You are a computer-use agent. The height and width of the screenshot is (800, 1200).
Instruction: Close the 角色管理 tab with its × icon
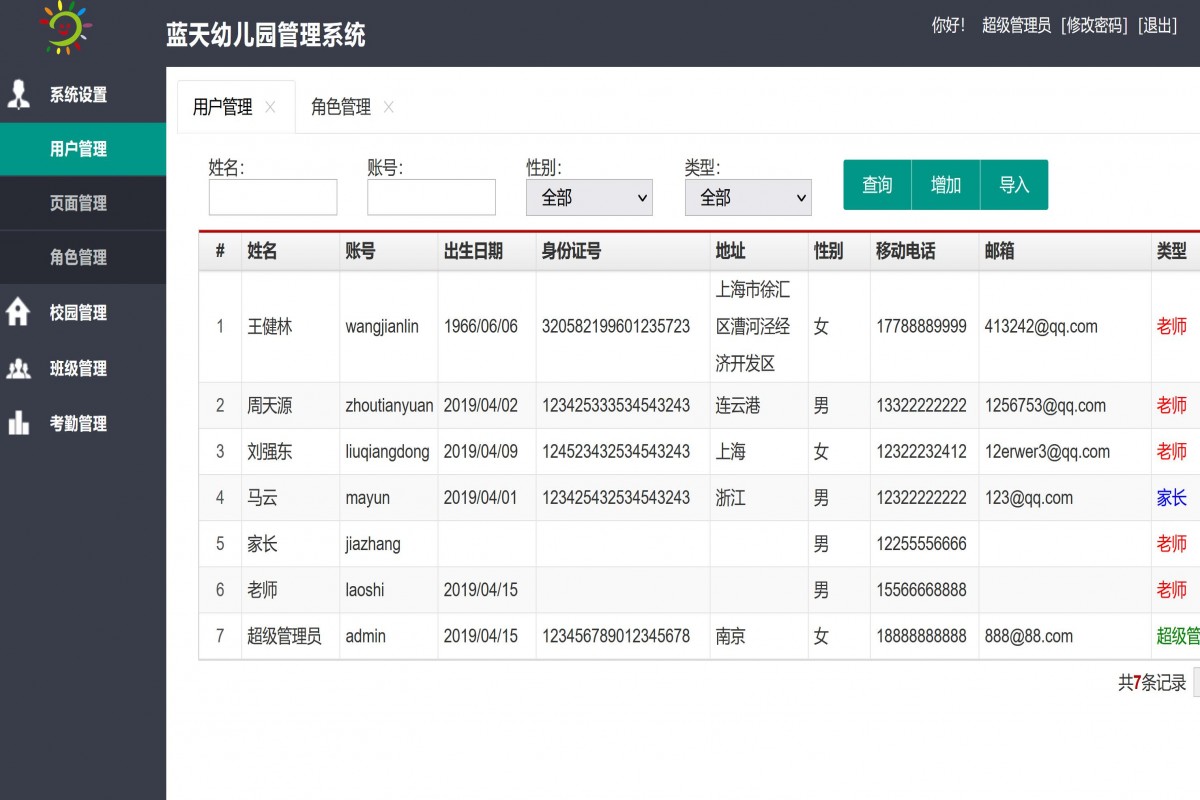pos(389,106)
